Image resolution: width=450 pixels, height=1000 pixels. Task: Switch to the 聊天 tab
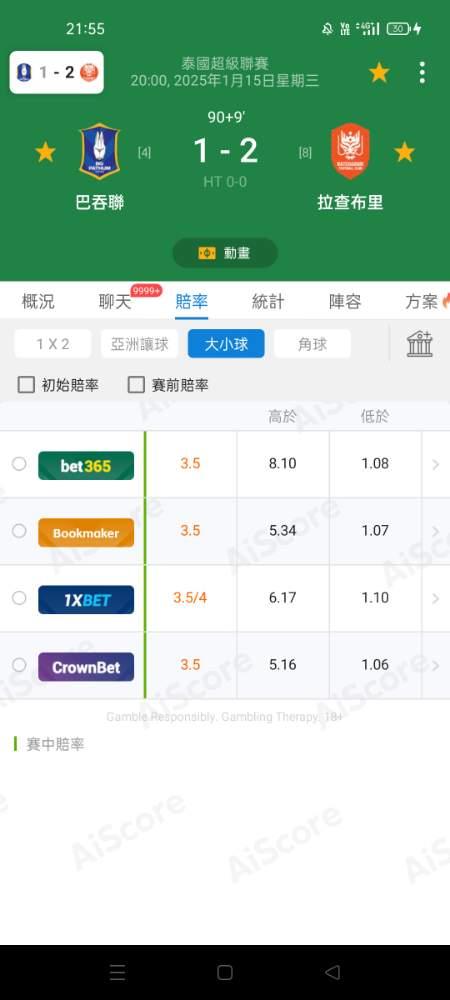click(115, 302)
